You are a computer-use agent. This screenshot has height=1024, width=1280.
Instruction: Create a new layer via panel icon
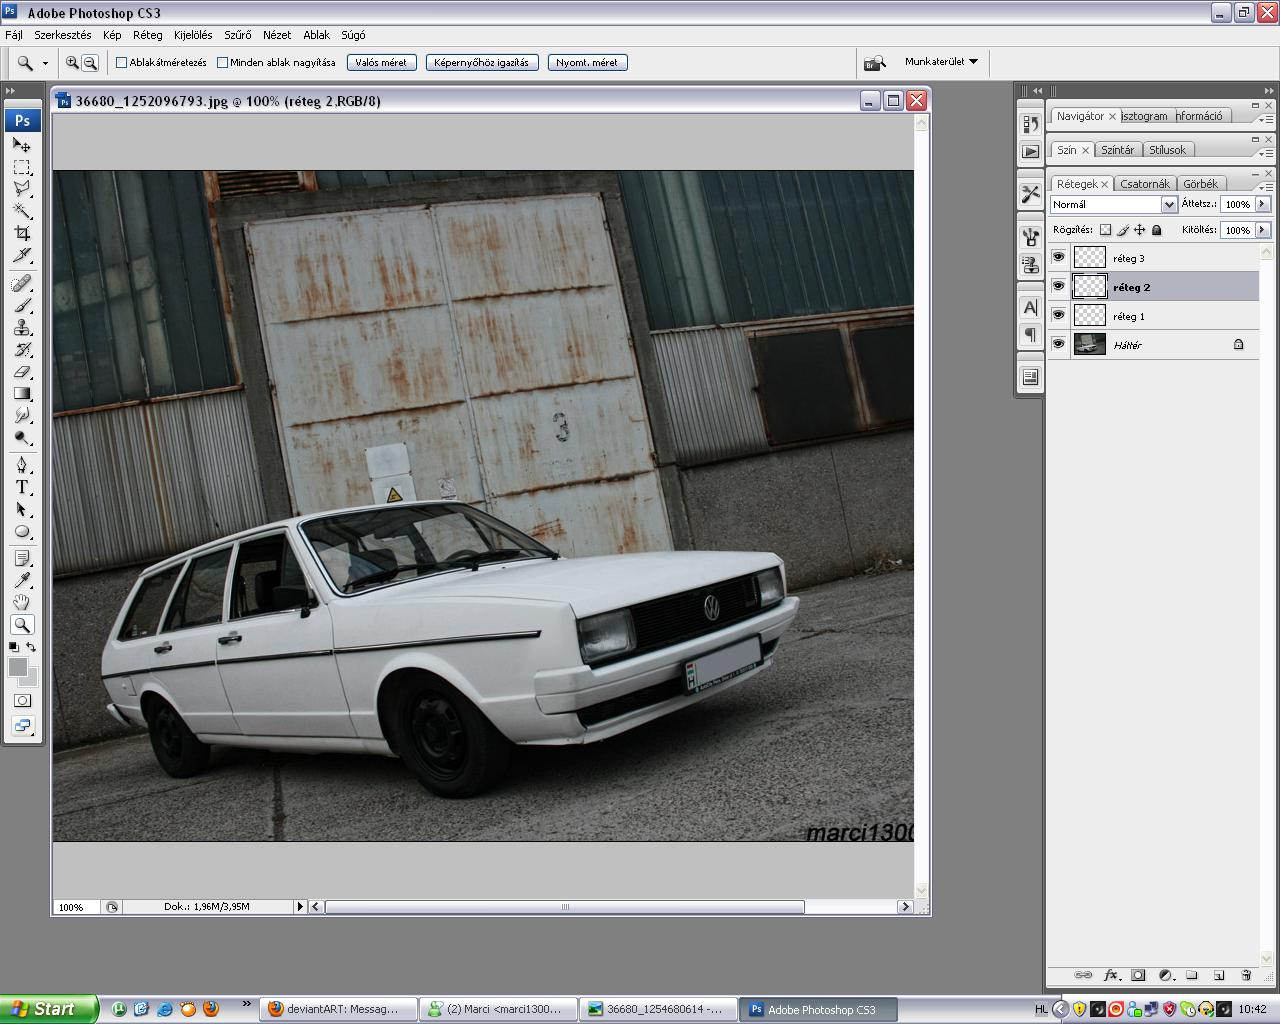(1219, 975)
